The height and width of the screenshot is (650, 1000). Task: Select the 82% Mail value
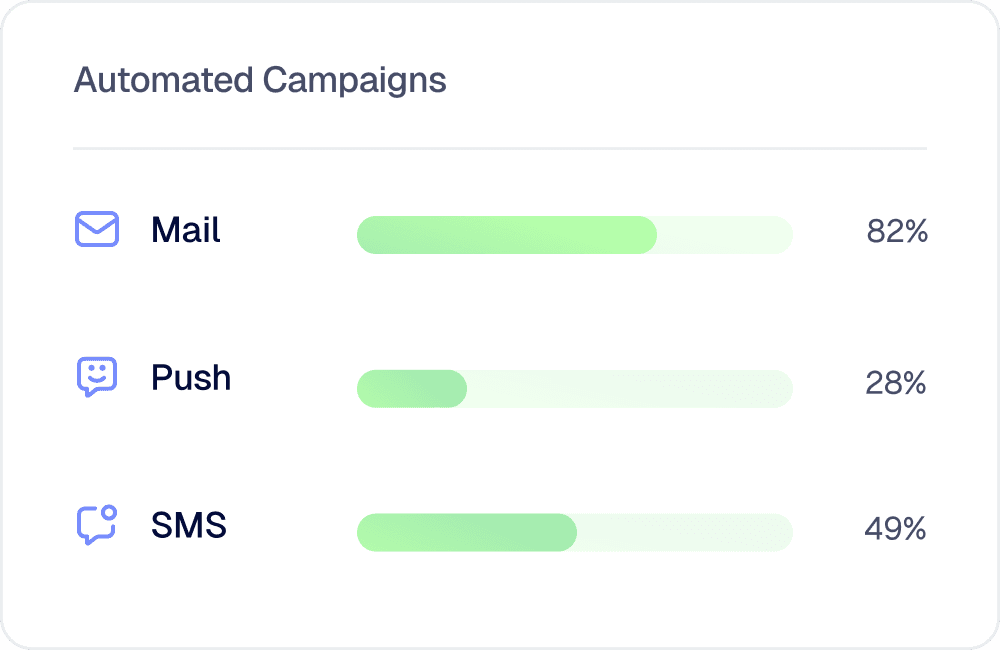click(897, 231)
